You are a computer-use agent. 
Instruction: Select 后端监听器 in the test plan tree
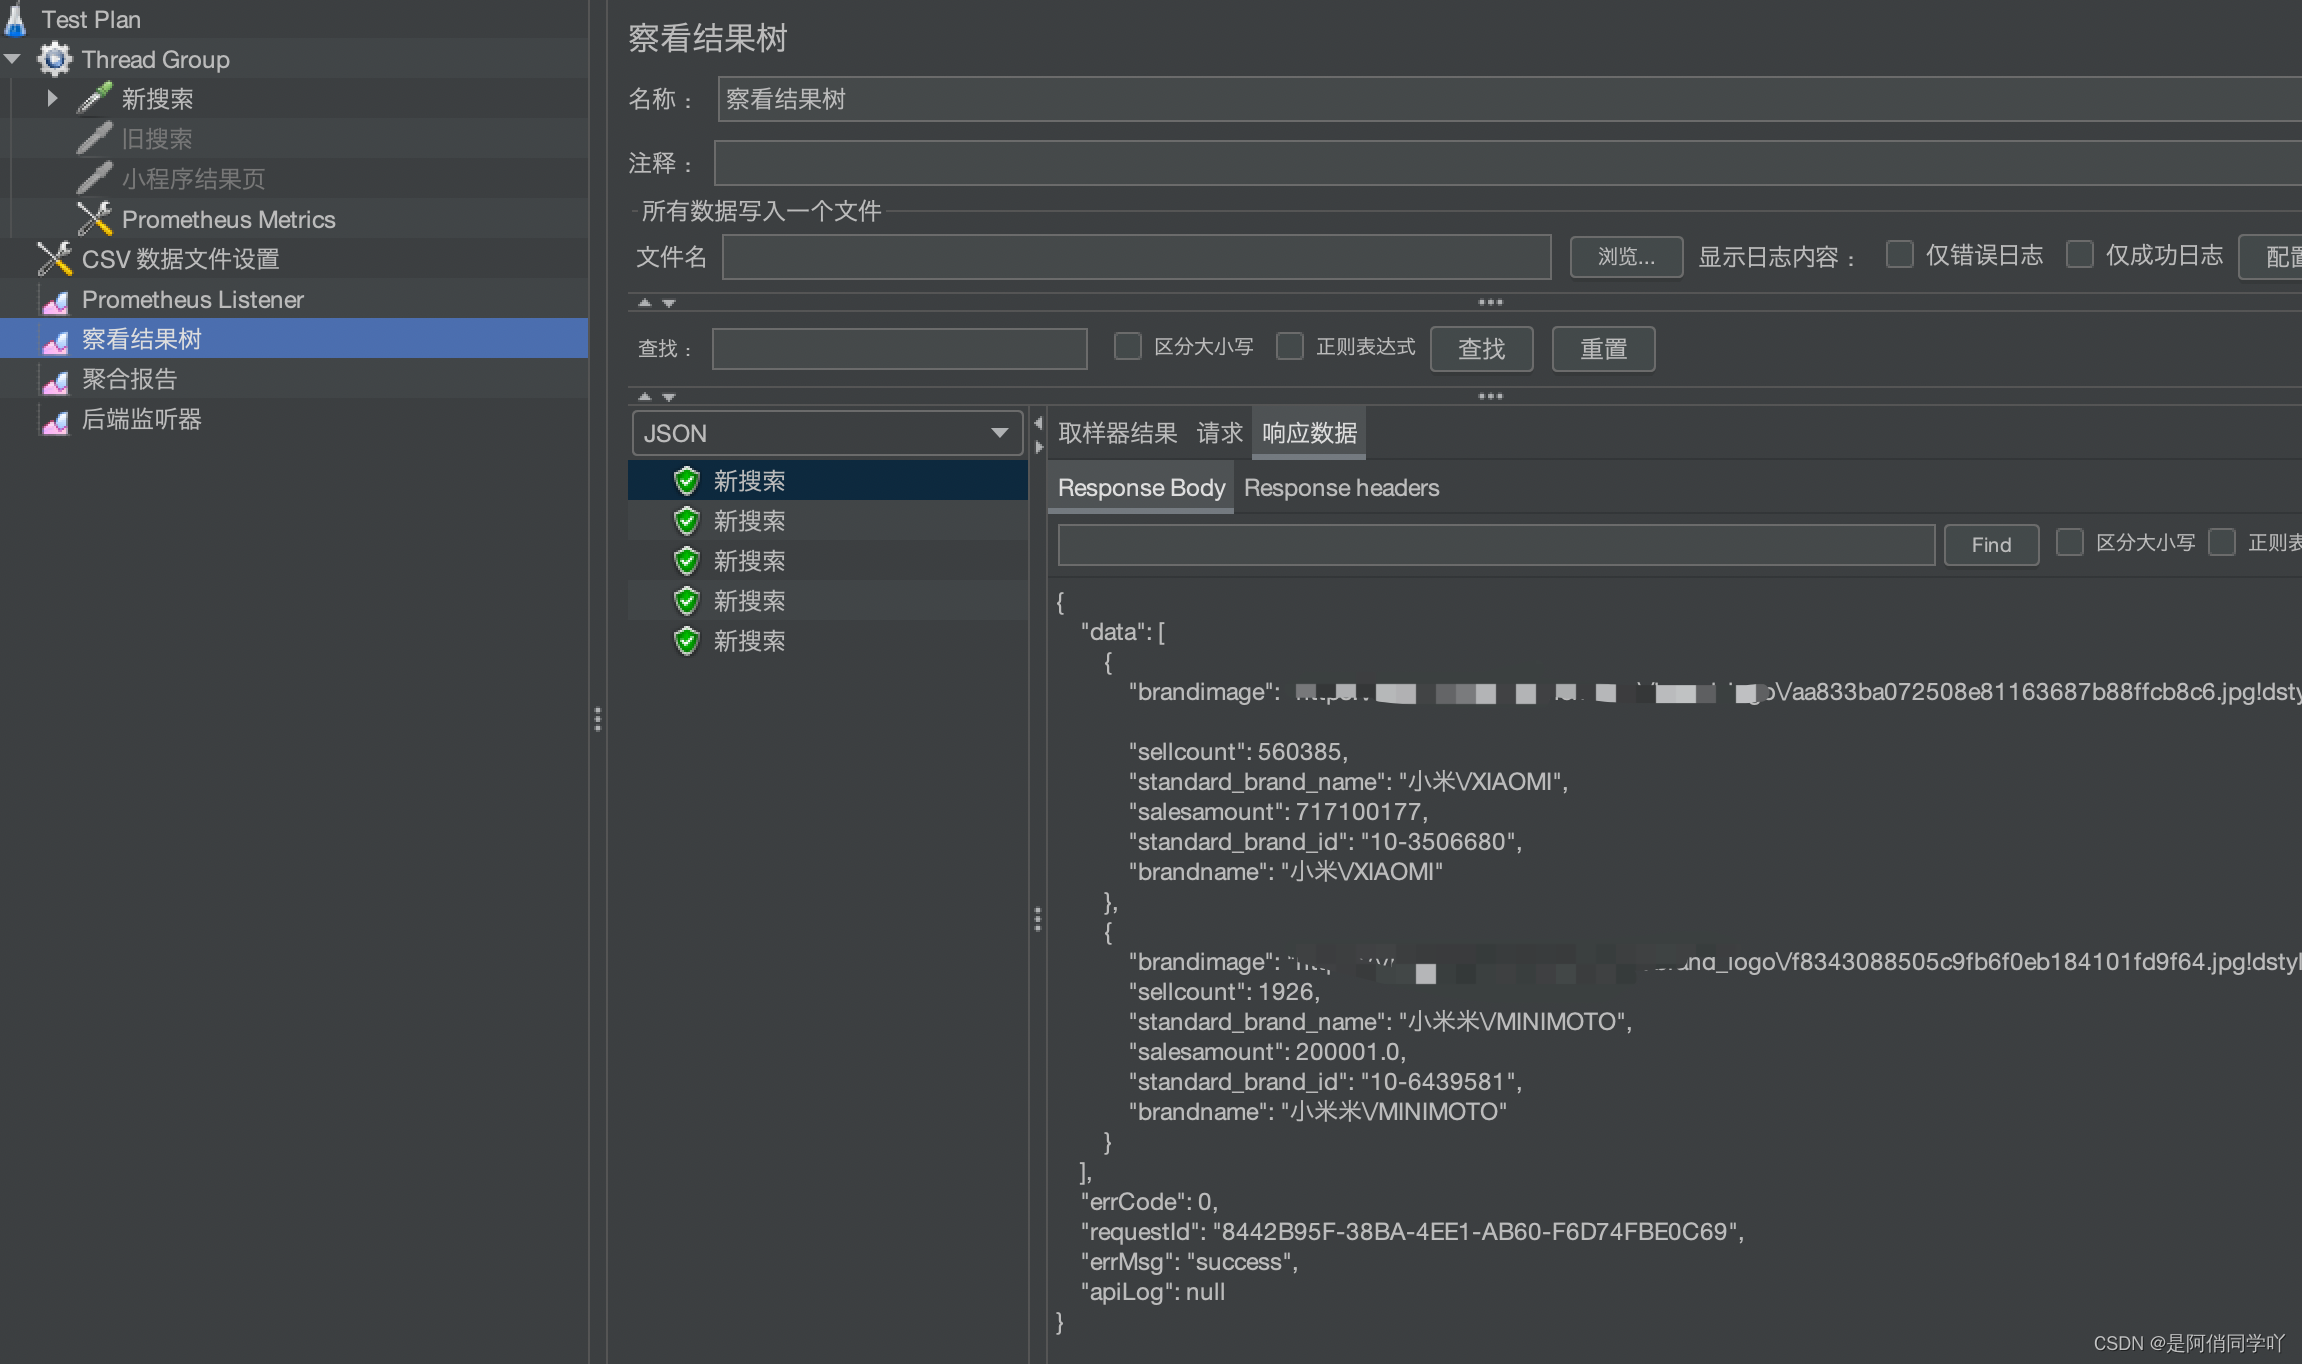(141, 420)
